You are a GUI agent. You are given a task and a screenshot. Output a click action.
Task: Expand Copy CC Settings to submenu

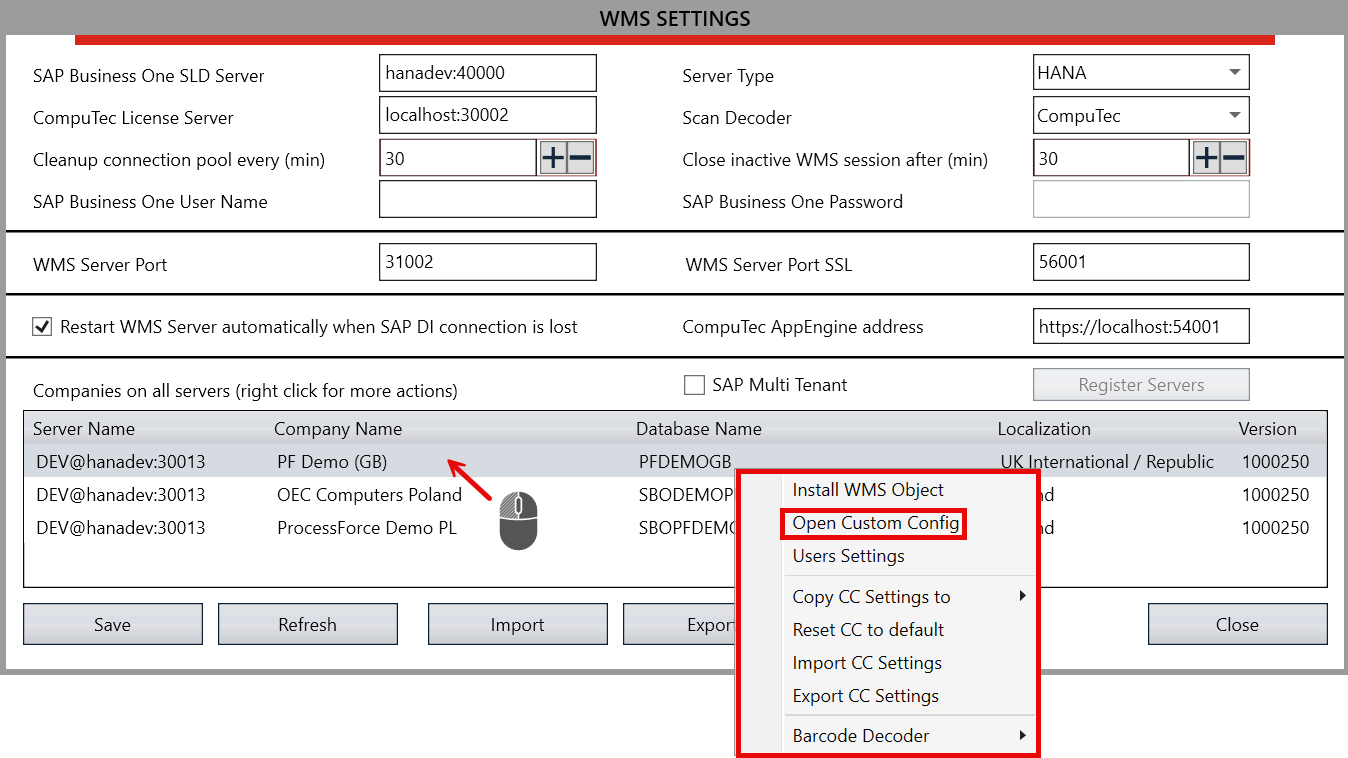pyautogui.click(x=908, y=597)
